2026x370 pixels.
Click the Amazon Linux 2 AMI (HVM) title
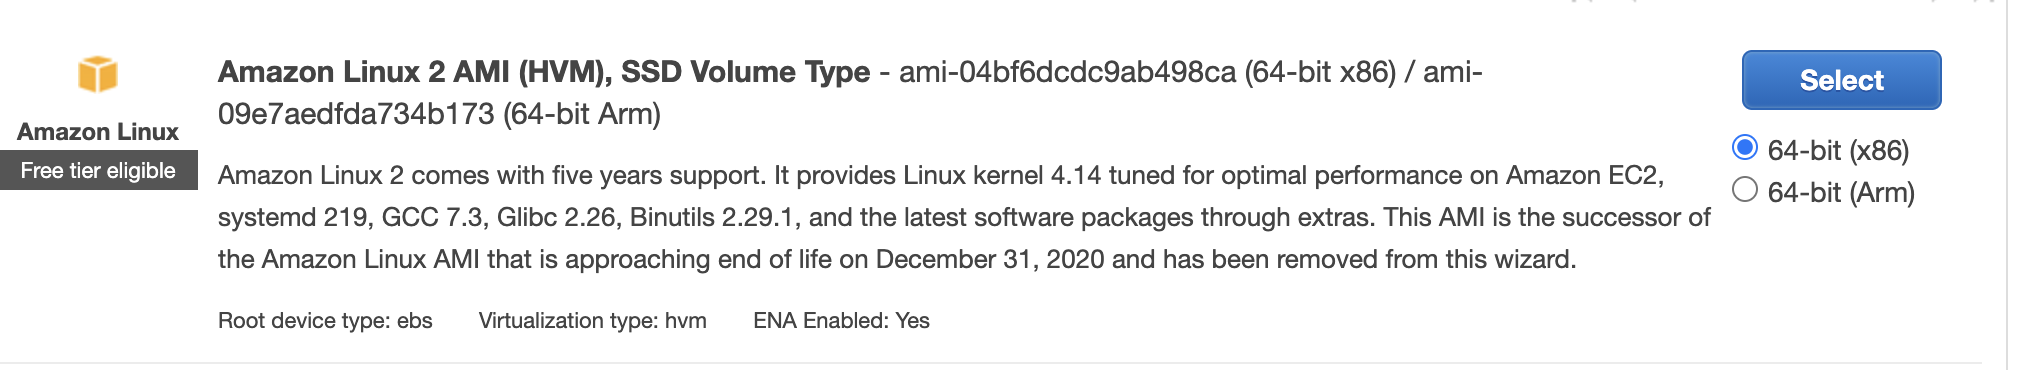pyautogui.click(x=544, y=72)
